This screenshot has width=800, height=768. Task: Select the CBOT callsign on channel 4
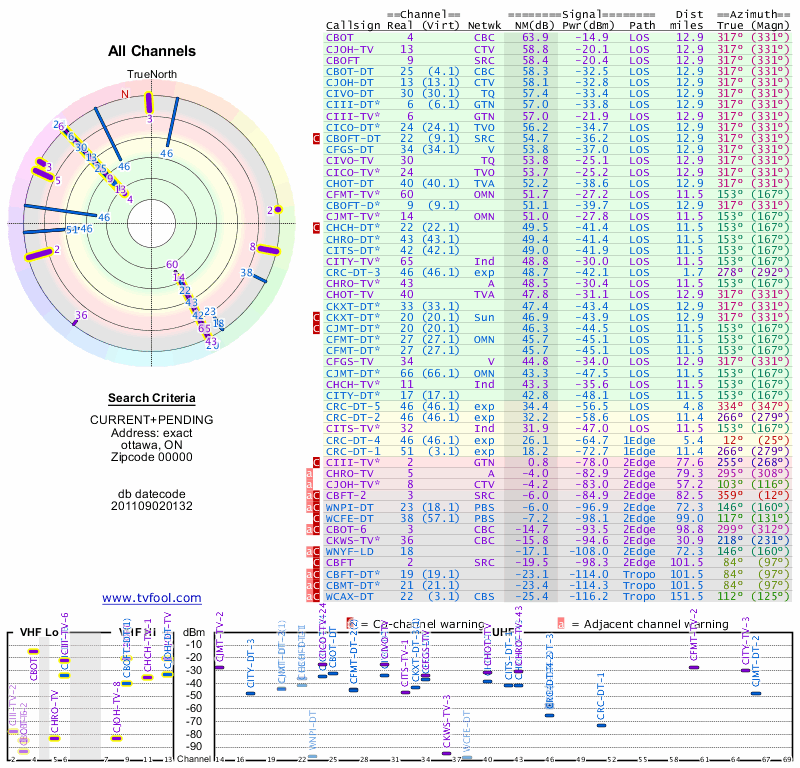point(340,38)
